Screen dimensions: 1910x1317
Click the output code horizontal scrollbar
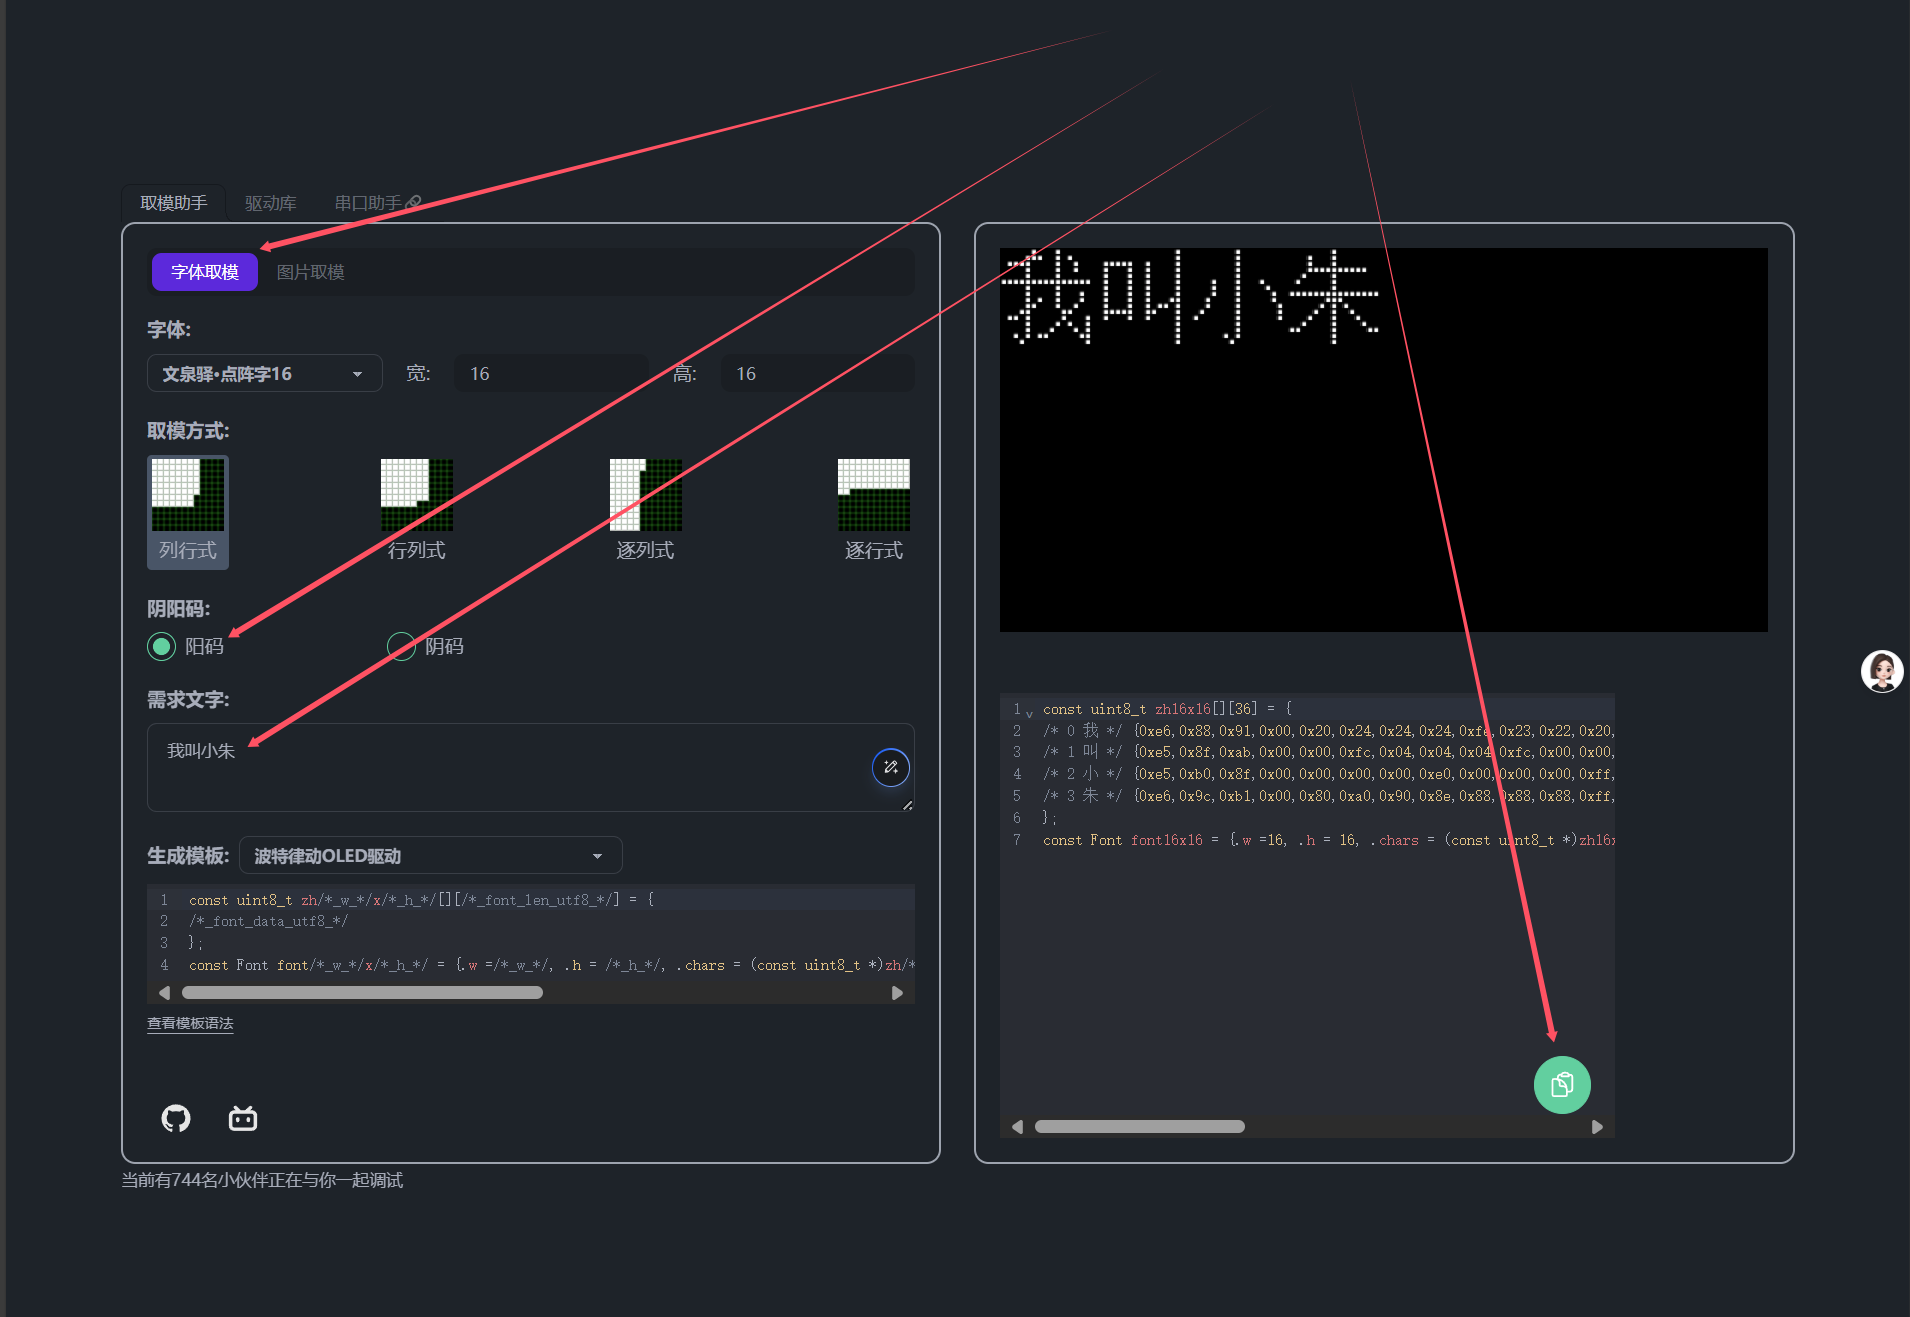click(x=1140, y=1126)
